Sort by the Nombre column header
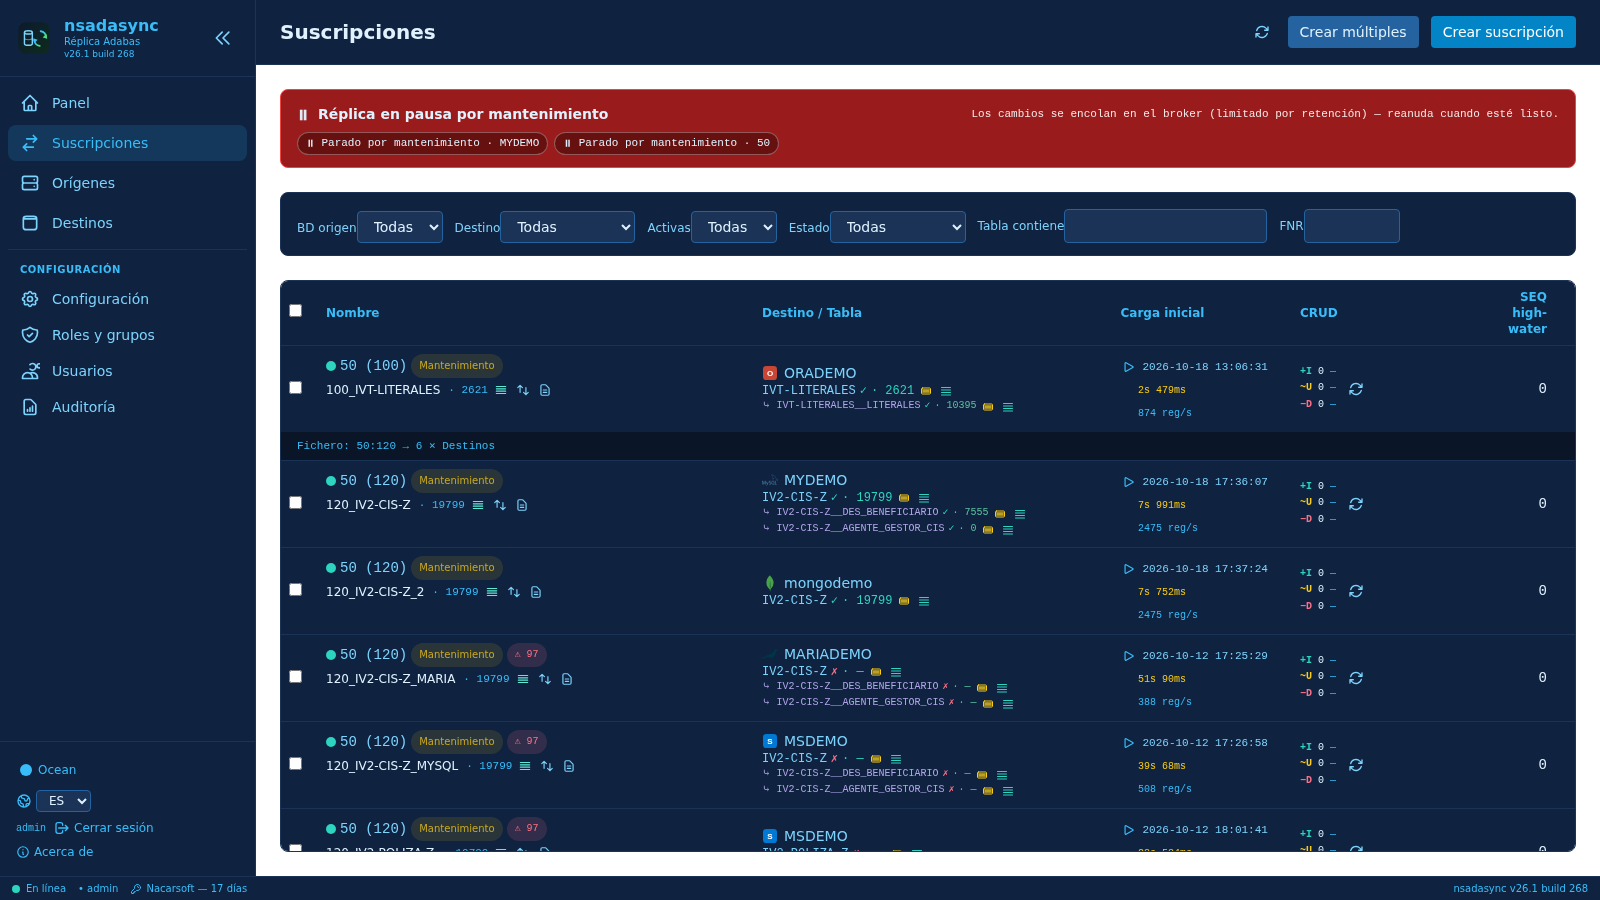 coord(353,313)
